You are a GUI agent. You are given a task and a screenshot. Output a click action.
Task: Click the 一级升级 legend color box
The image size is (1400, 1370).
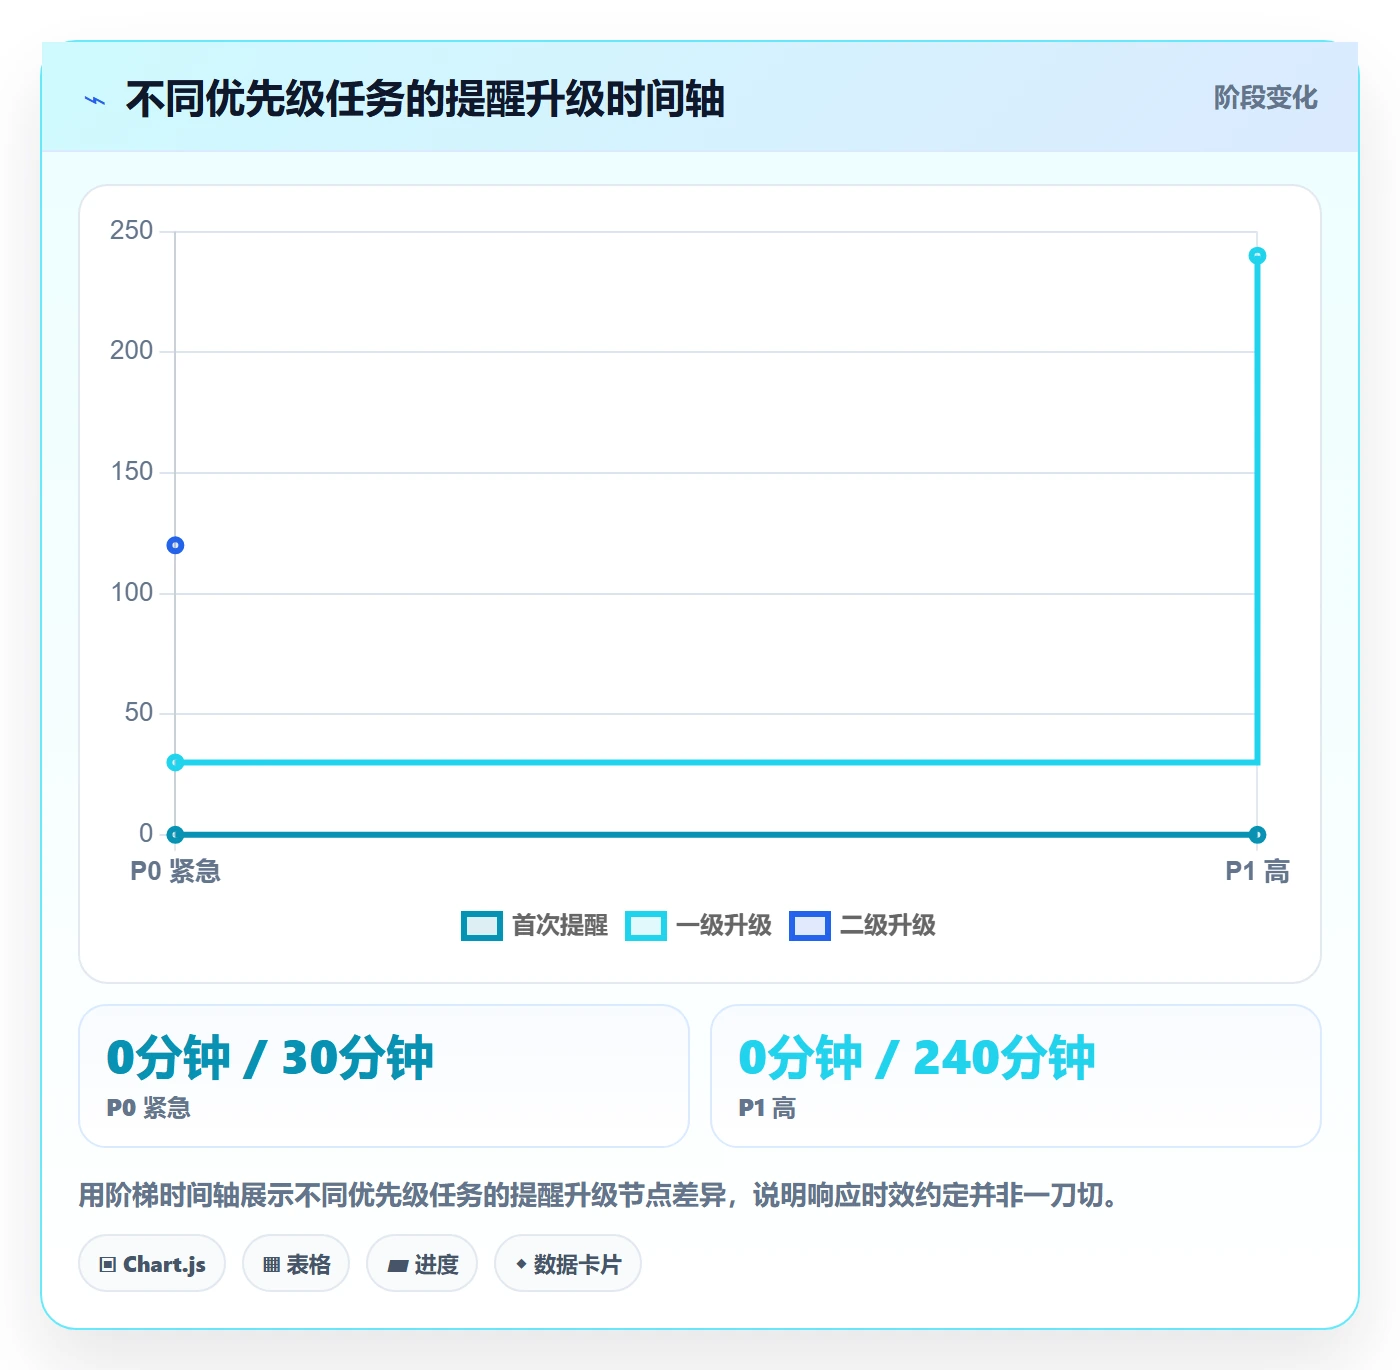point(645,926)
